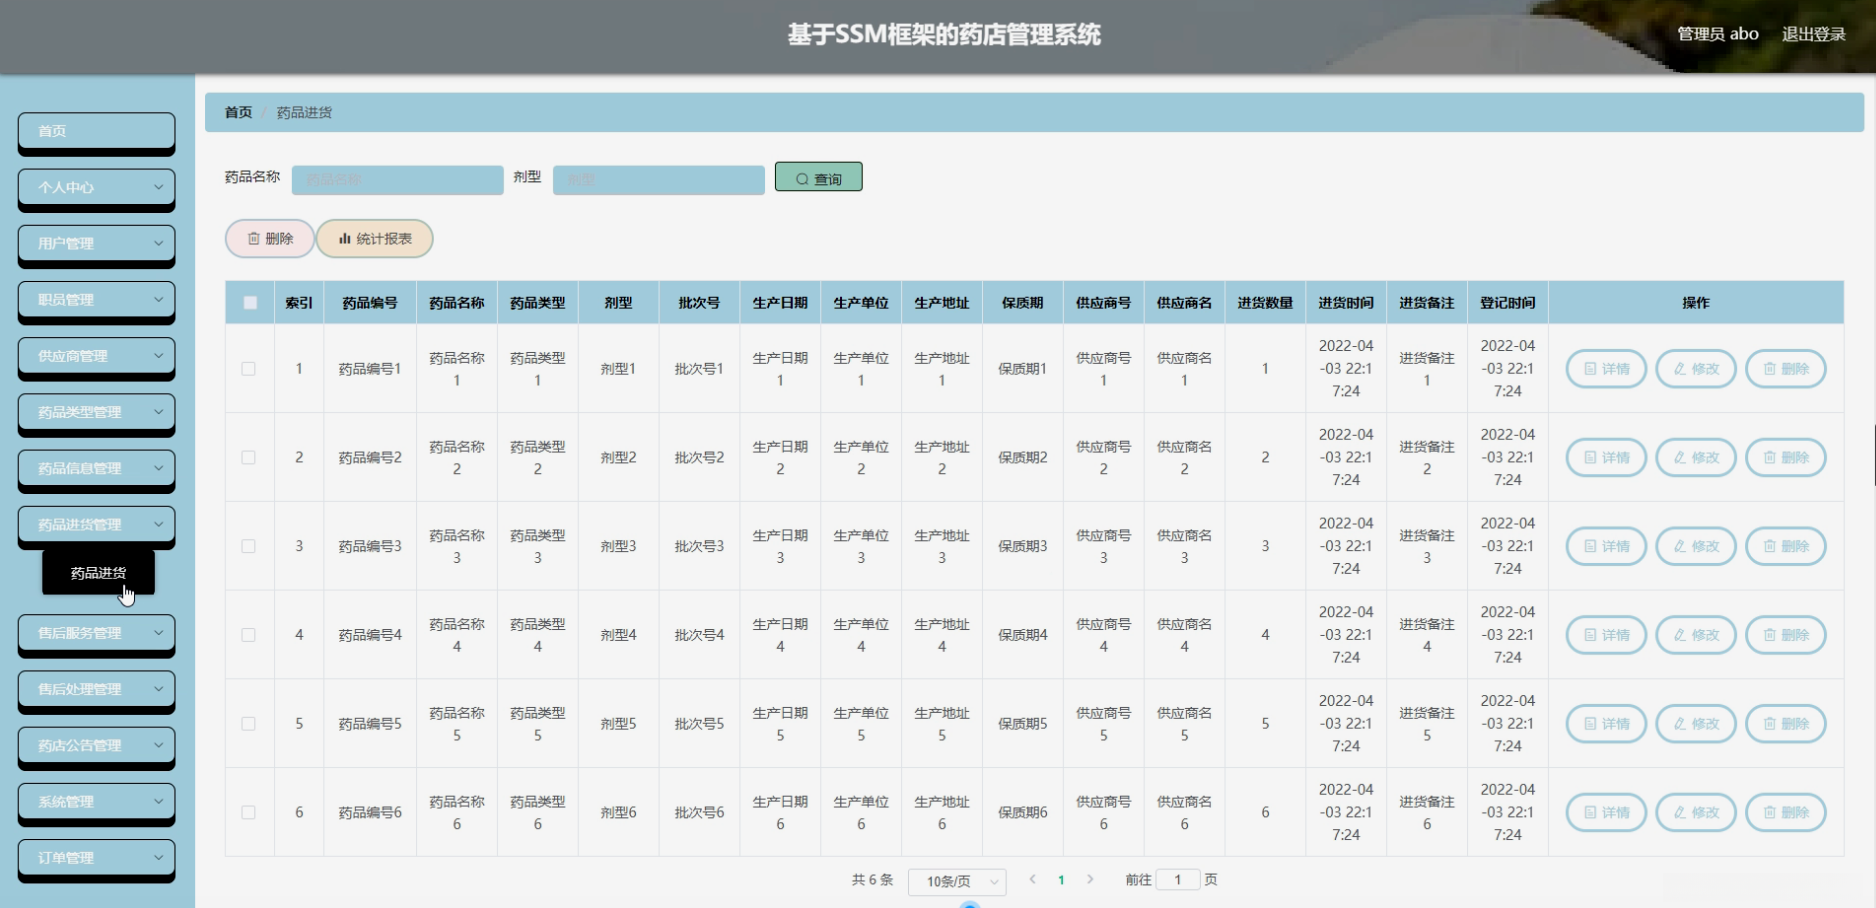Screen dimensions: 1876x908
Task: Check the box on the 药品编号6 row
Action: click(x=249, y=813)
